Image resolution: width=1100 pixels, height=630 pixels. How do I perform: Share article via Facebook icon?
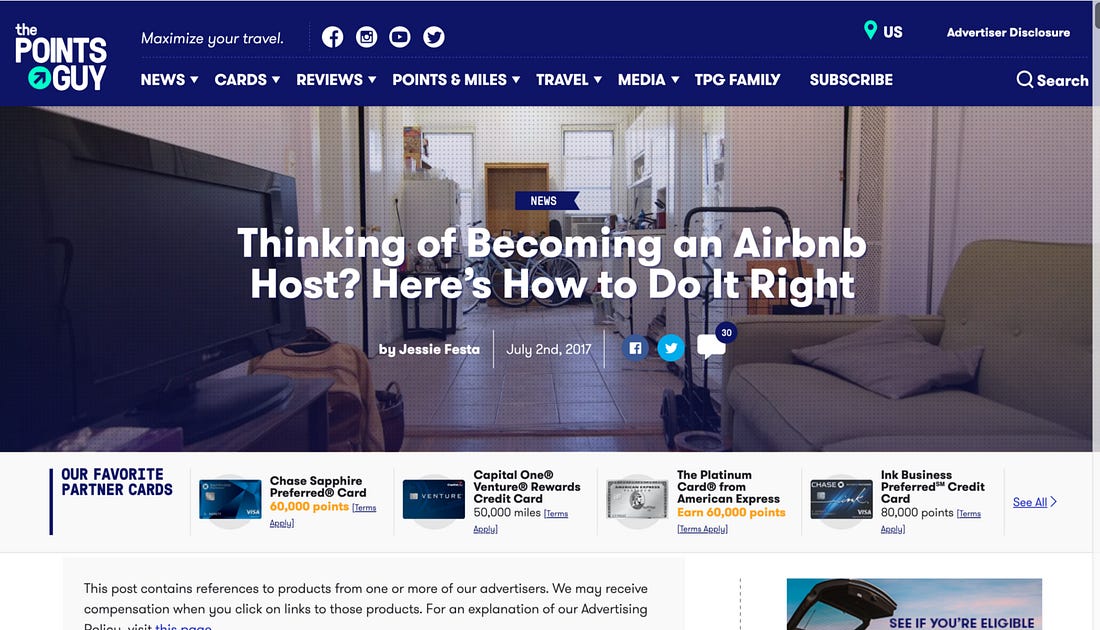(636, 348)
